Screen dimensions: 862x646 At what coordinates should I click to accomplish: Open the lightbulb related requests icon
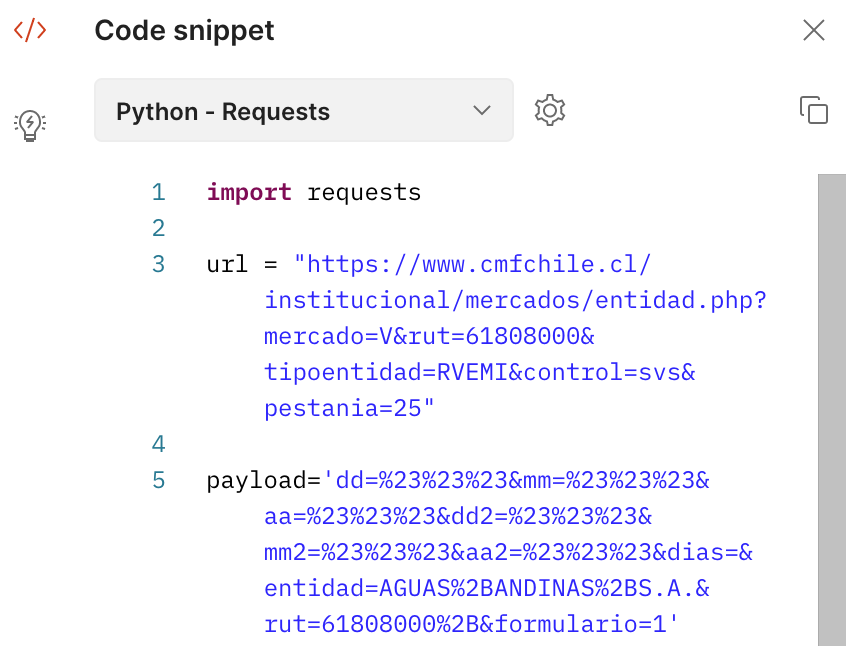coord(30,125)
